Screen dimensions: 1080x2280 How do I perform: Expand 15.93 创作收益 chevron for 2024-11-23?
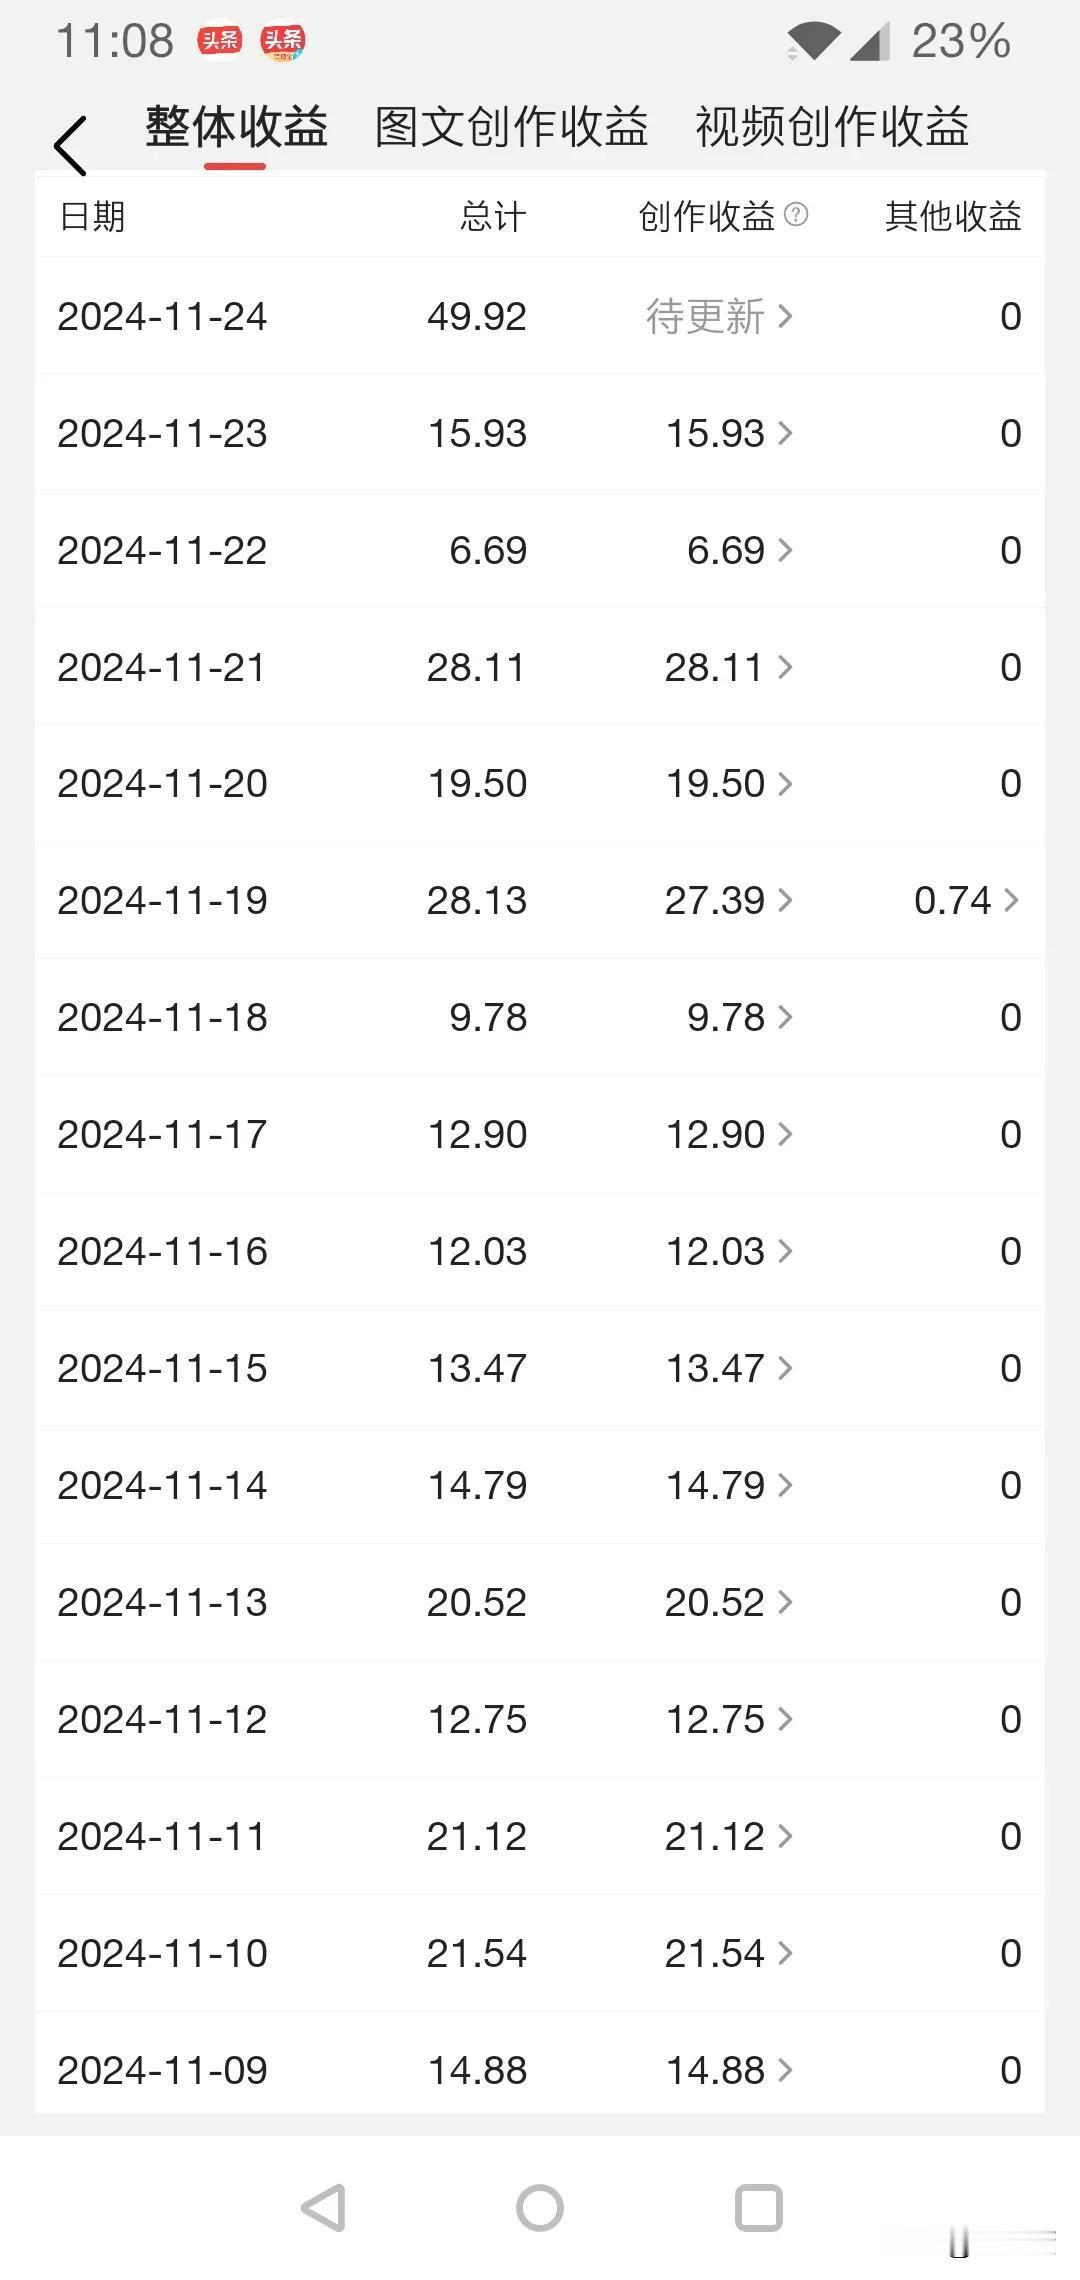tap(786, 434)
